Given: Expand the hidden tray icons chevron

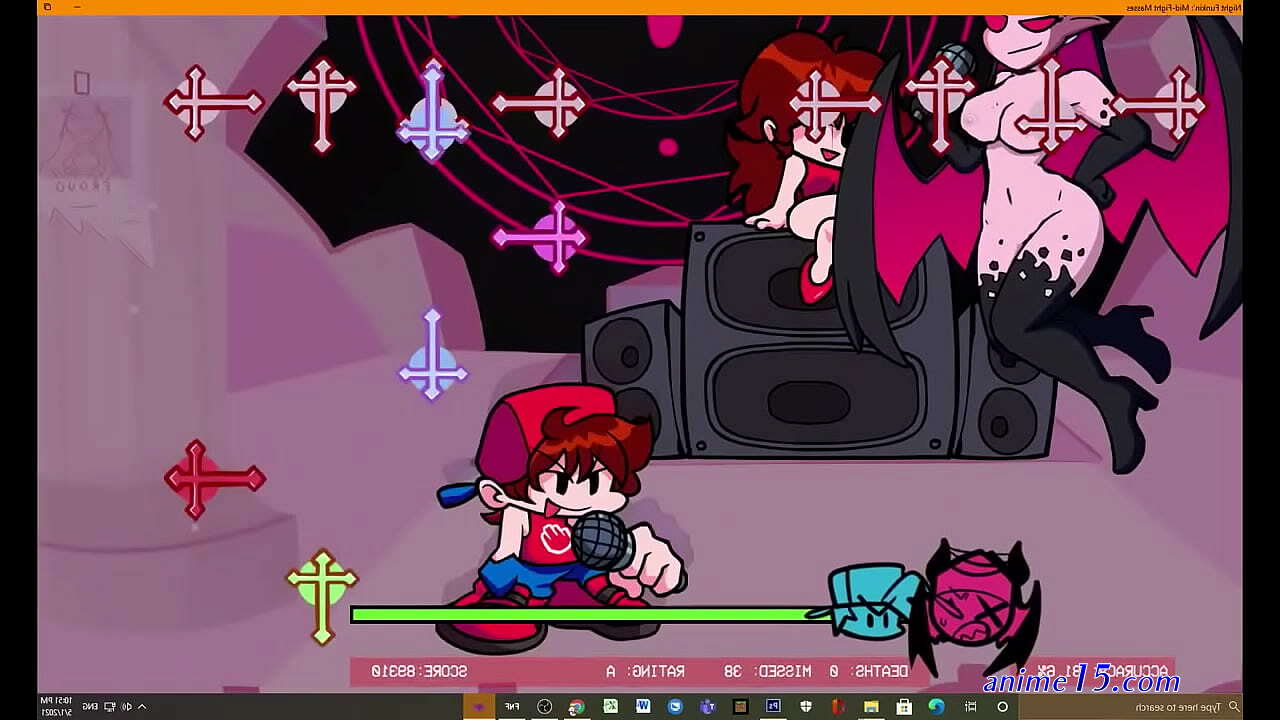Looking at the screenshot, I should [142, 706].
